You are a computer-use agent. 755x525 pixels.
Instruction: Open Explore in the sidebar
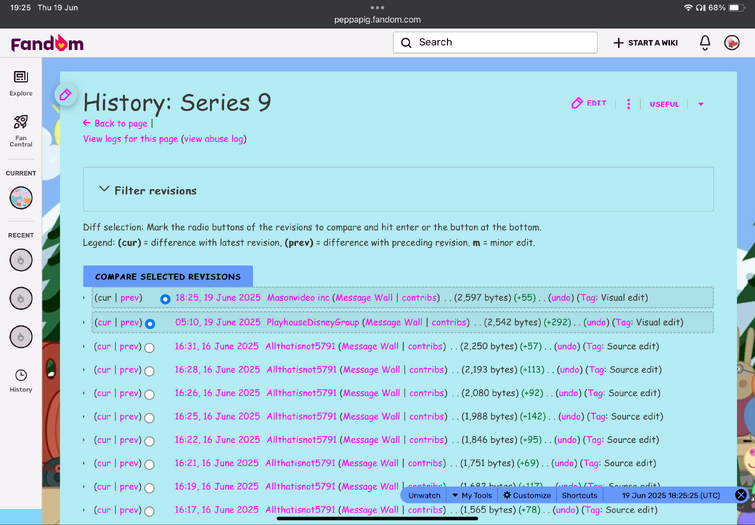coord(21,83)
